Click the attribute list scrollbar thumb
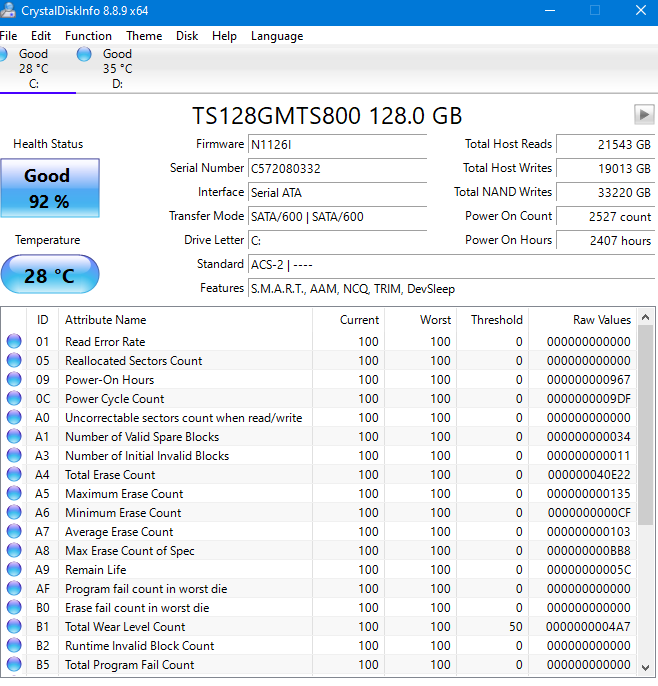Viewport: 658px width, 686px height. [x=645, y=425]
